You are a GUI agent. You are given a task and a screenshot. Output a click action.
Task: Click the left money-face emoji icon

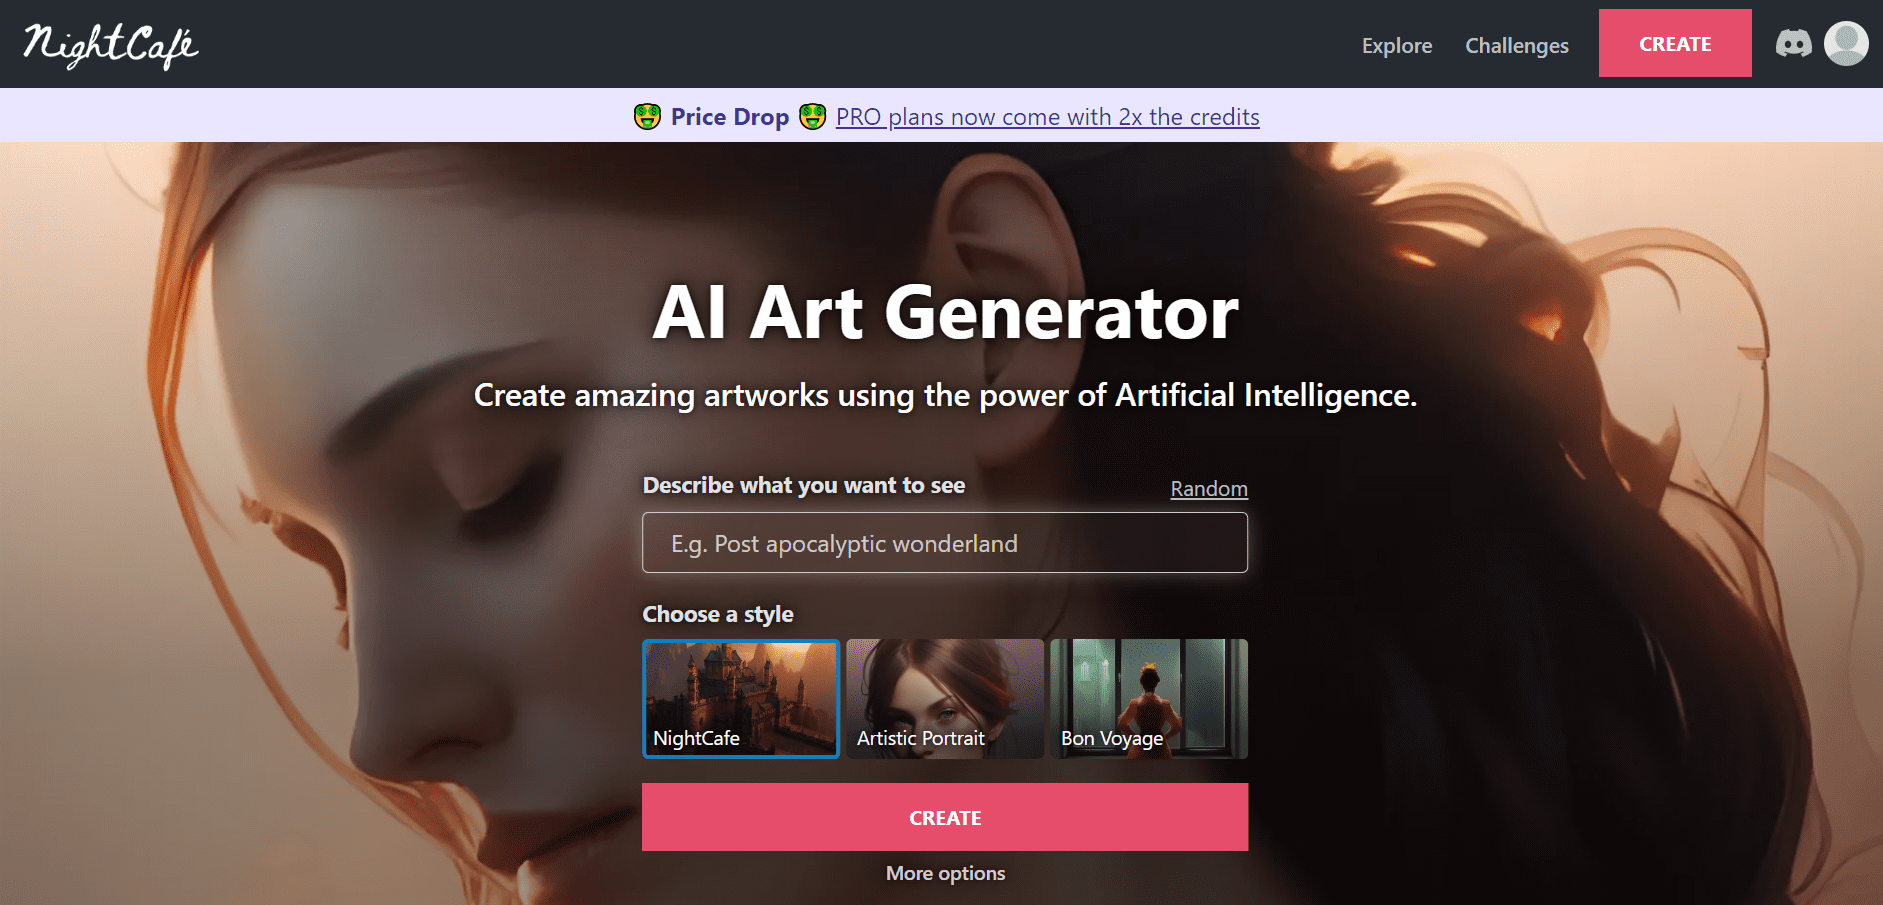(647, 117)
